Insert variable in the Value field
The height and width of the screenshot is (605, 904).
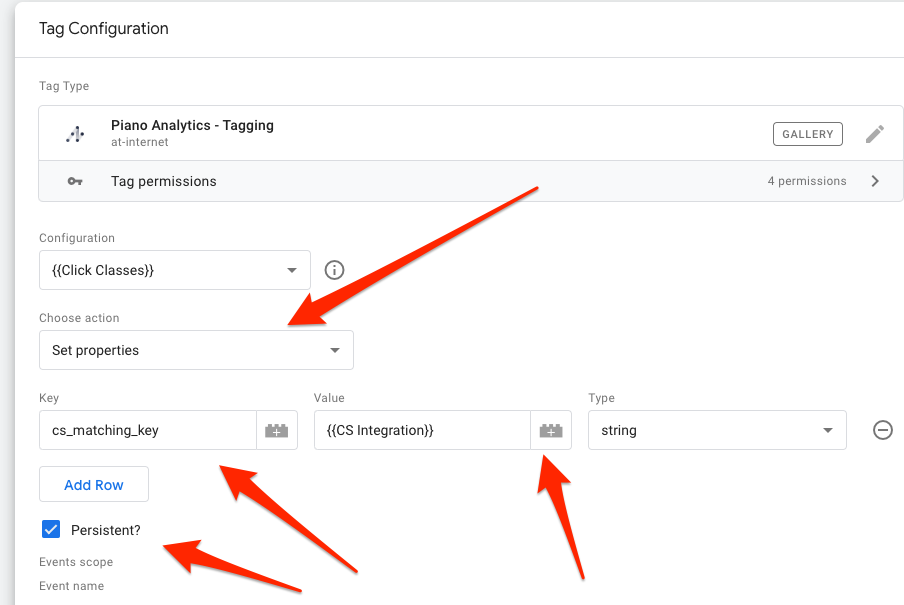pos(551,430)
